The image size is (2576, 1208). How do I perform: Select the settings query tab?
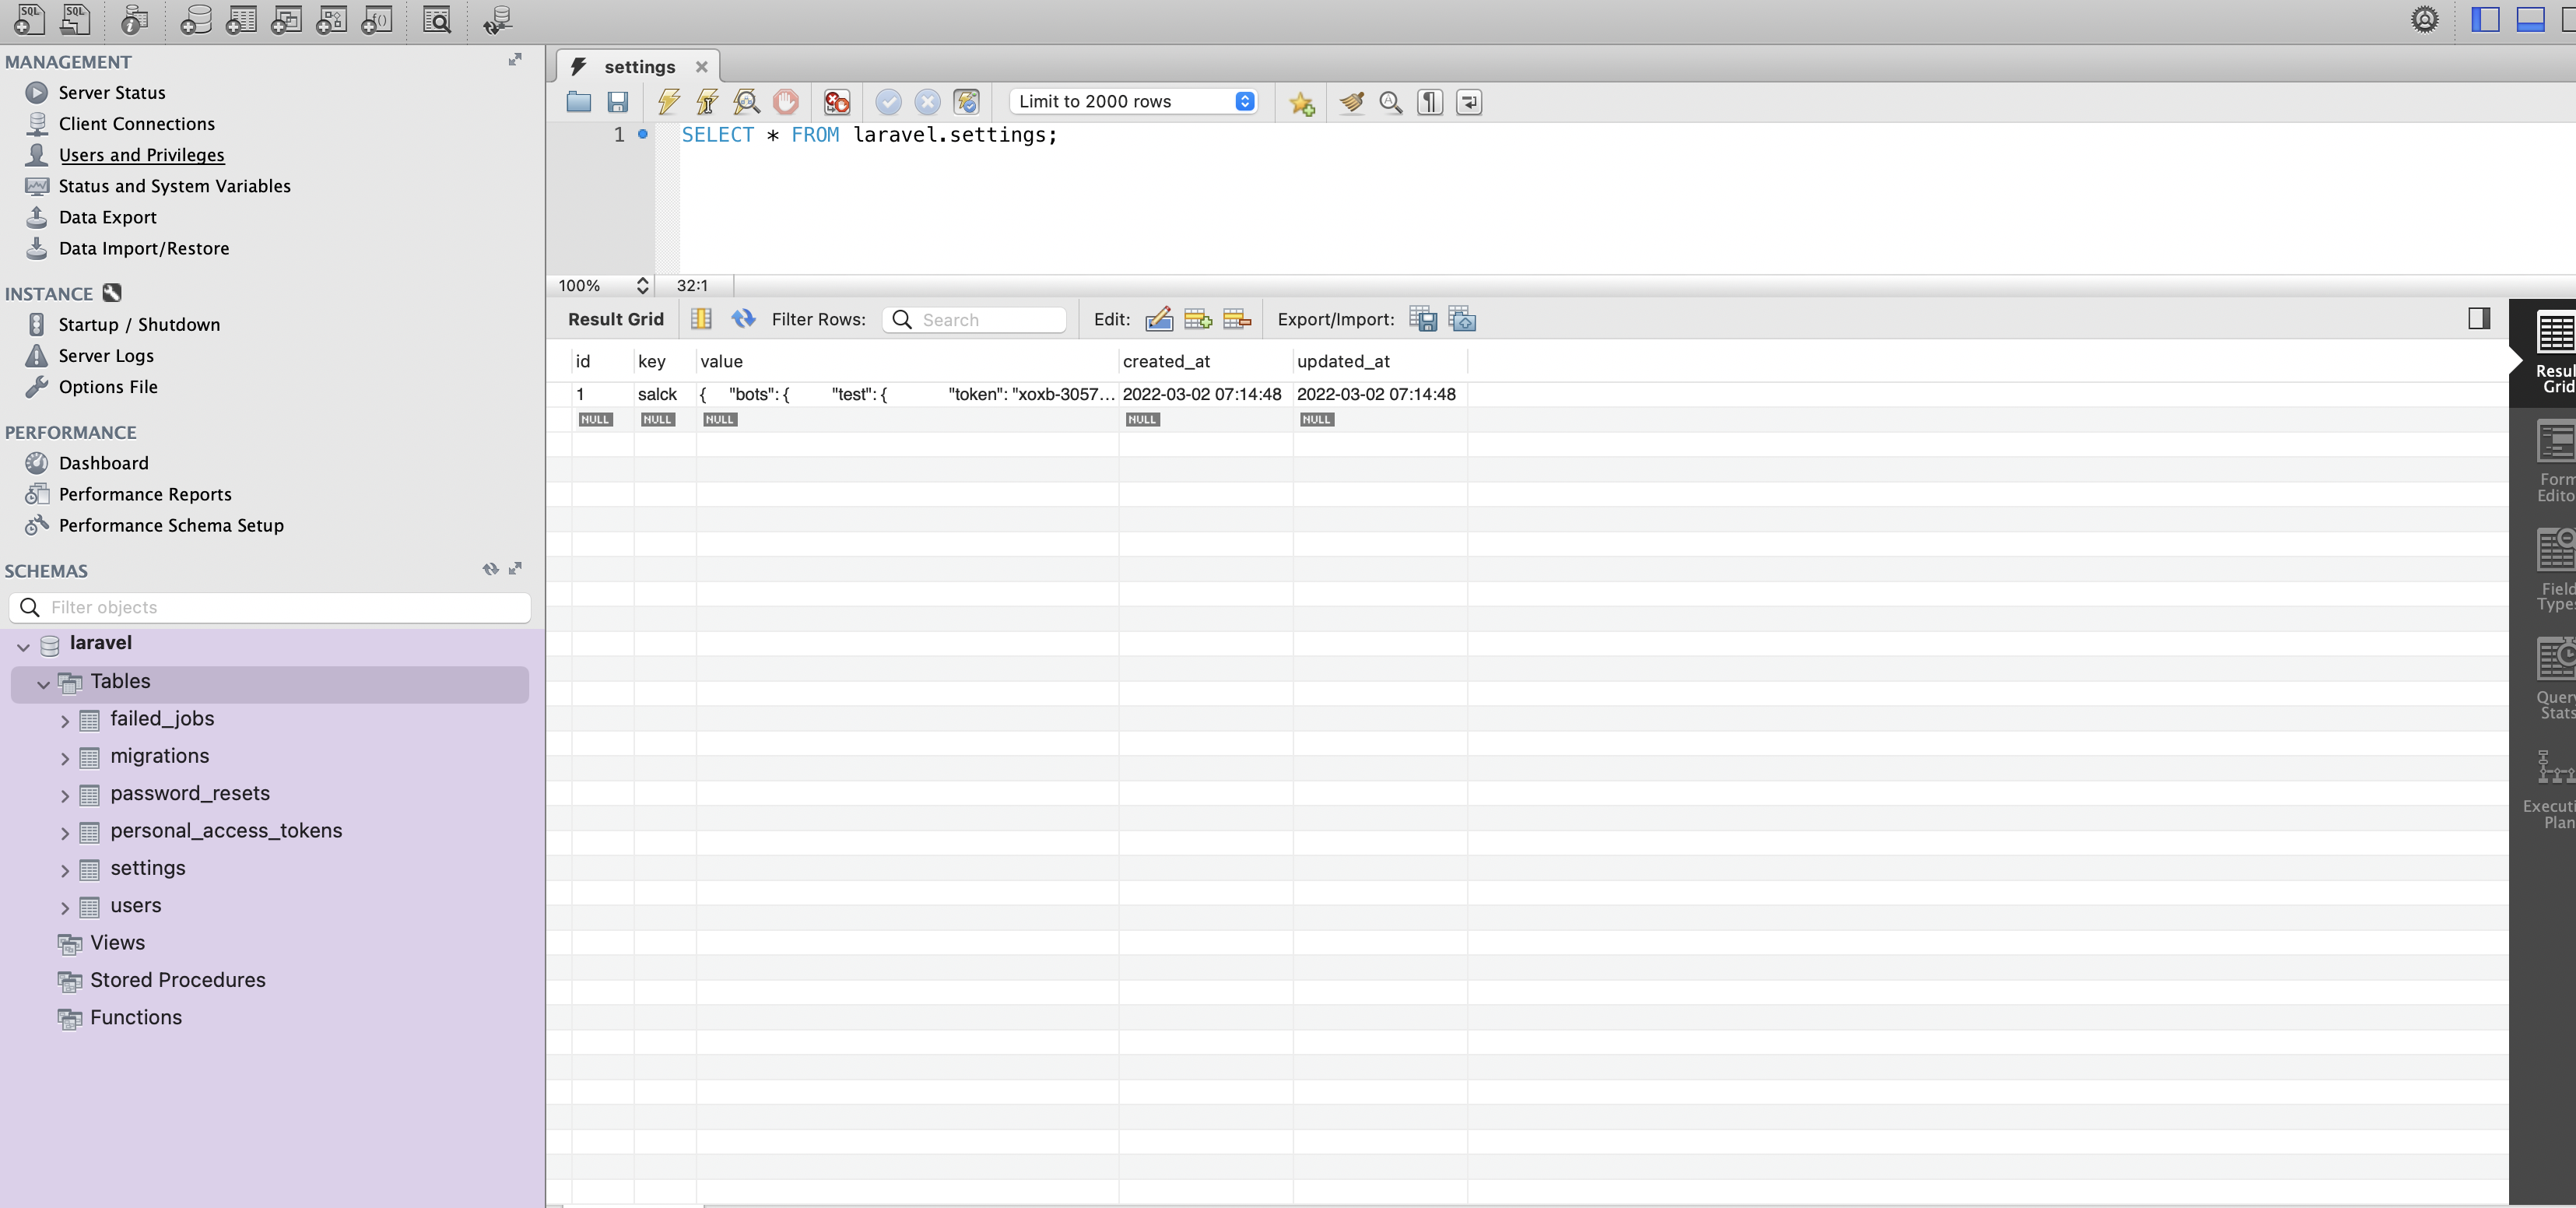[638, 67]
